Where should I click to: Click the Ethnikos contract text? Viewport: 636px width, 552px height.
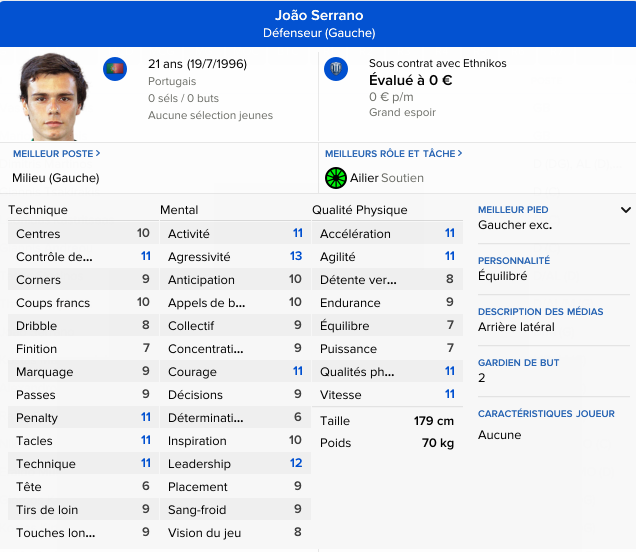437,64
